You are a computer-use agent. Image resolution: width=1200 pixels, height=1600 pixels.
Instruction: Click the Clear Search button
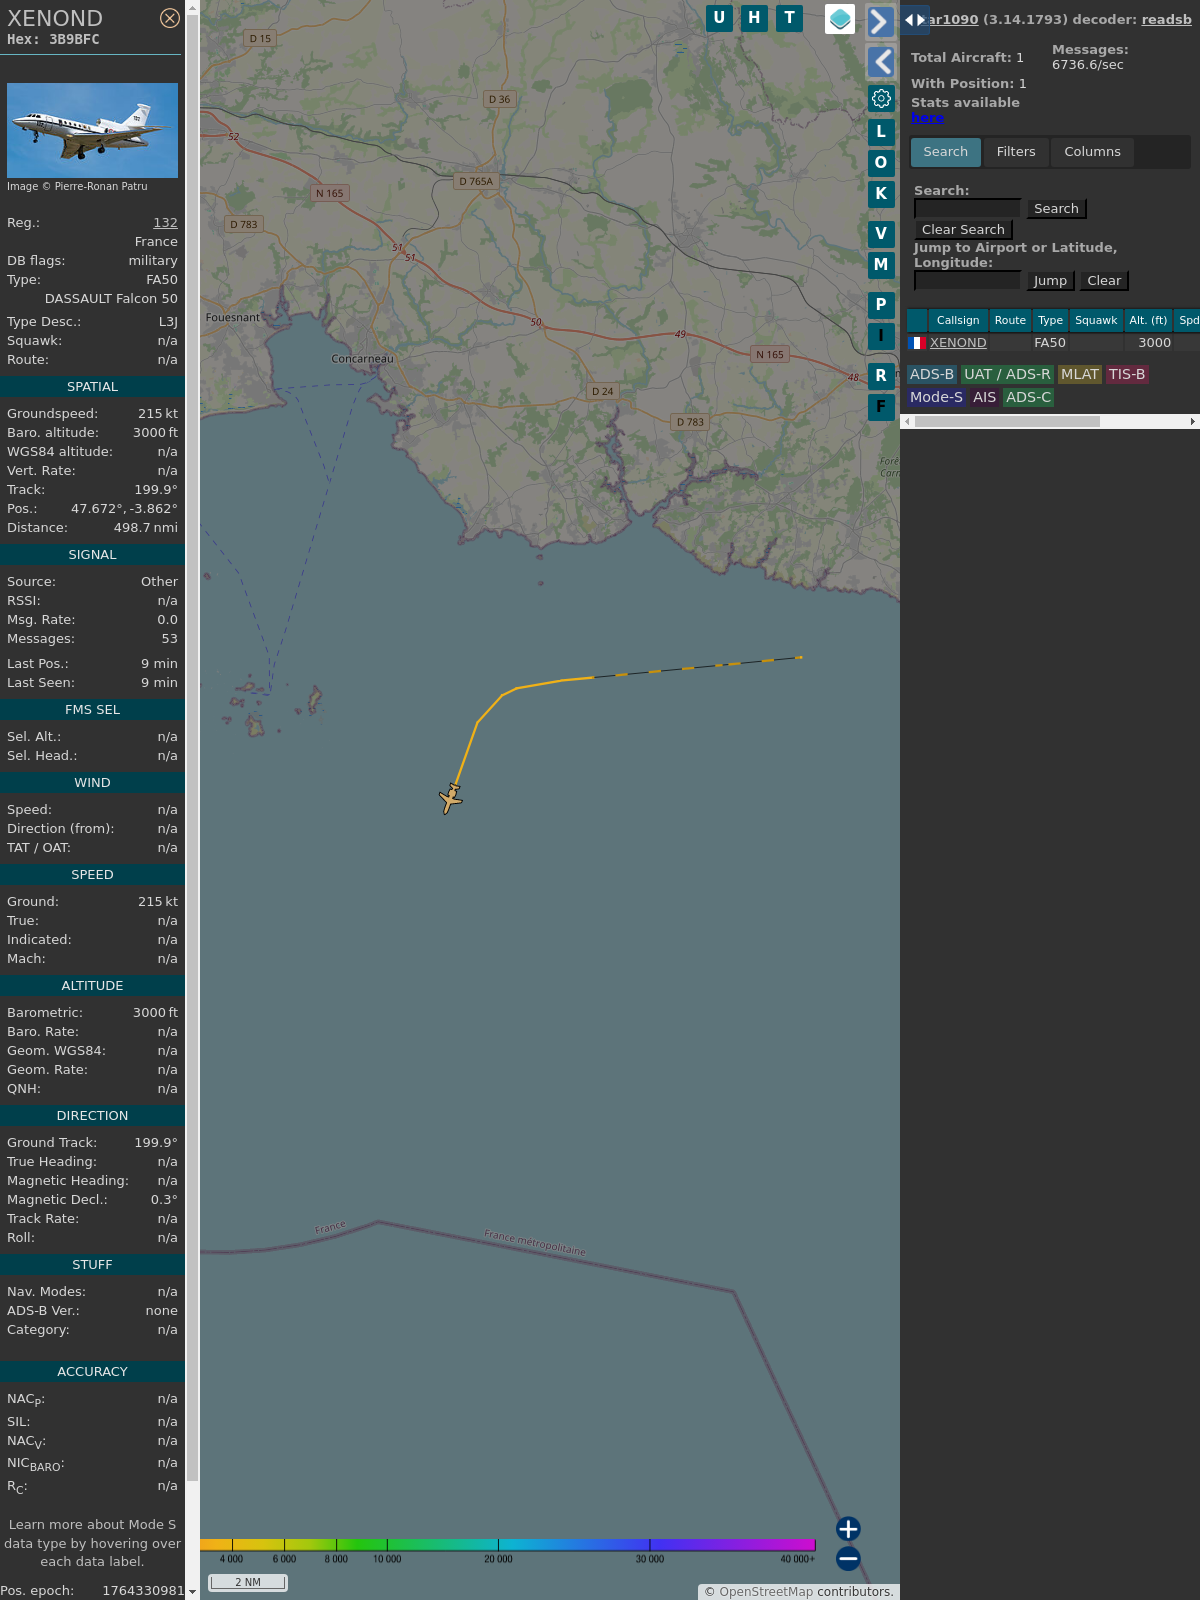tap(963, 229)
